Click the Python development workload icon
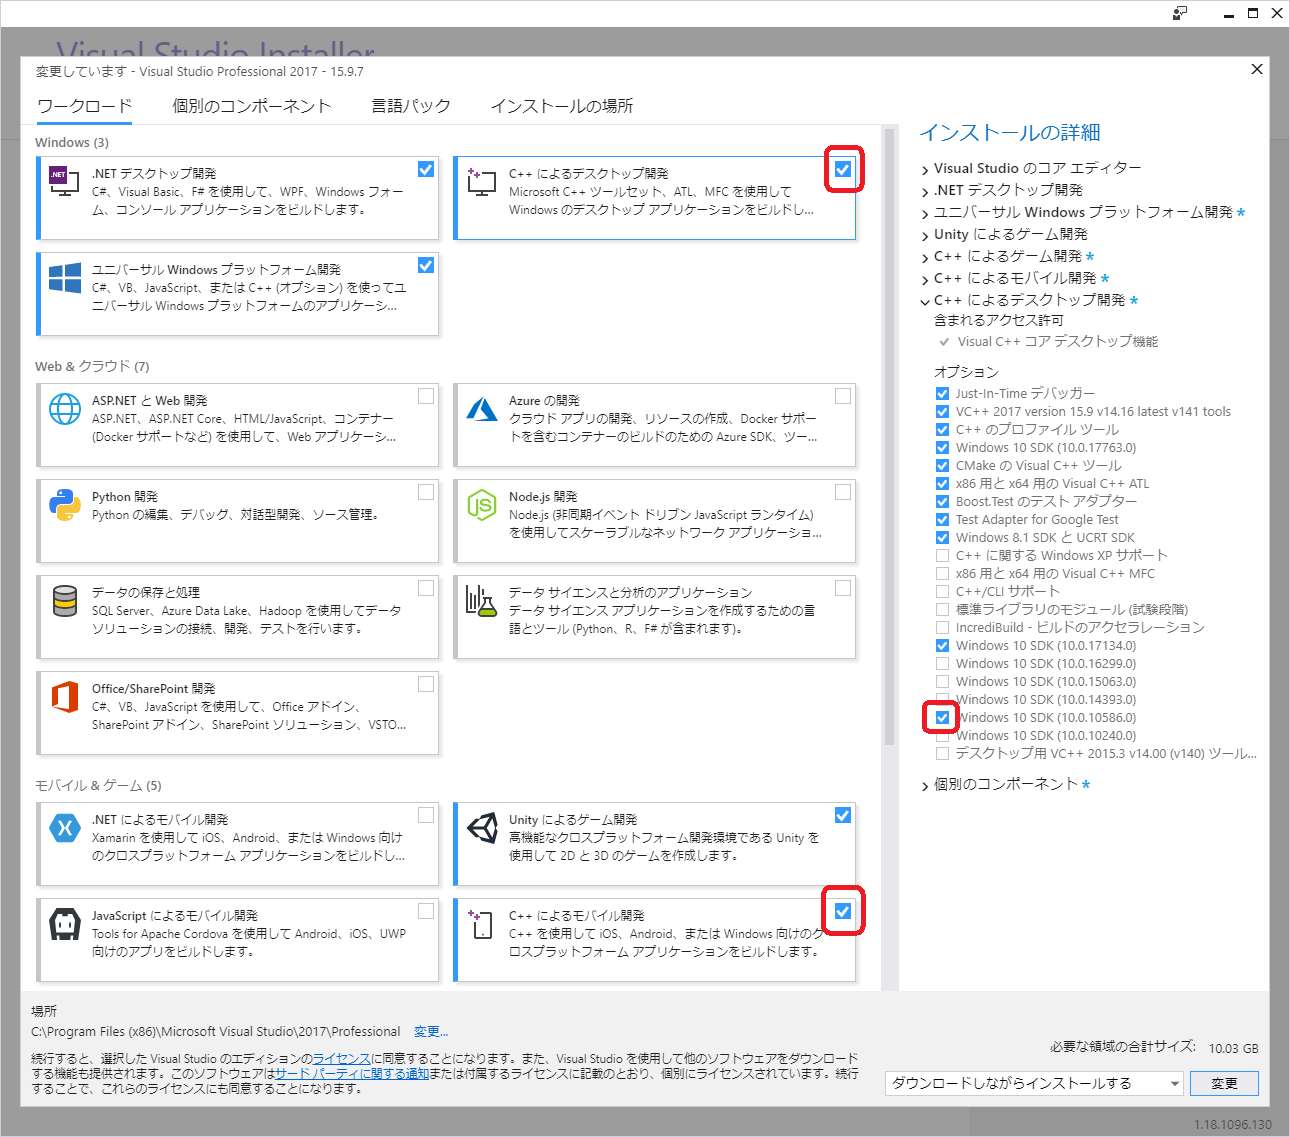Image resolution: width=1290 pixels, height=1137 pixels. point(65,505)
